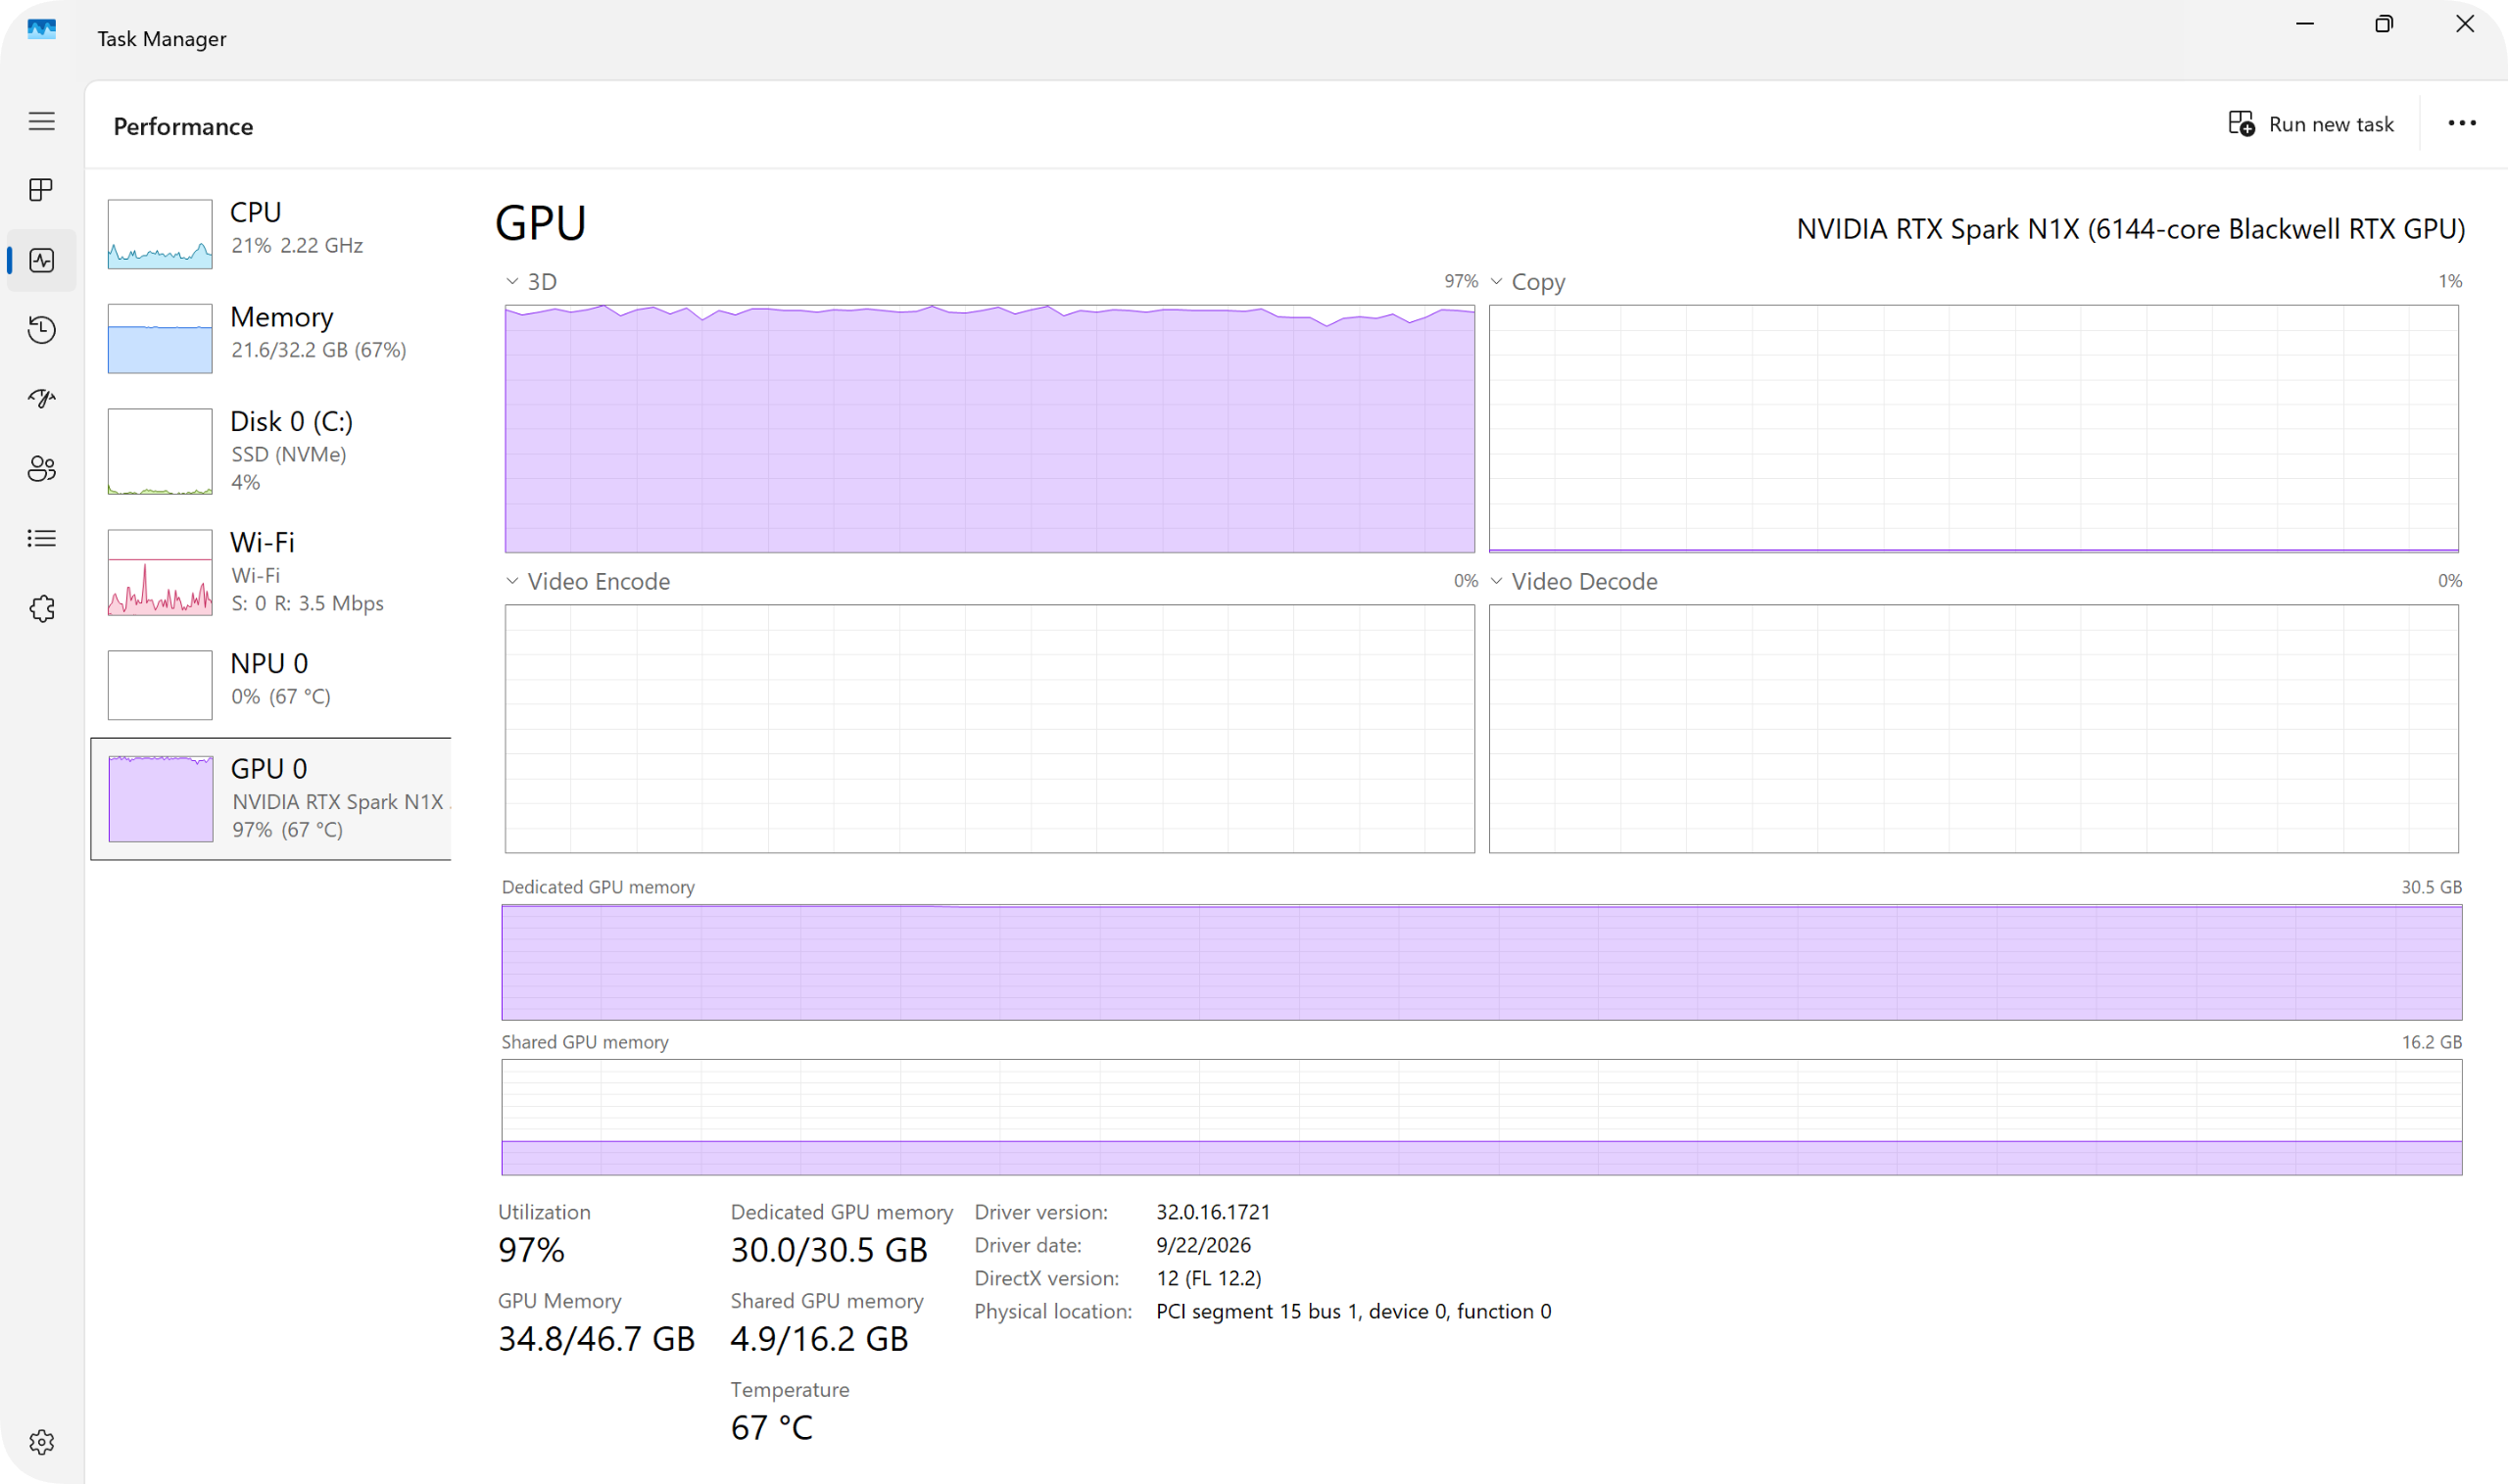
Task: Click the Memory mini graph thumbnail
Action: coord(160,338)
